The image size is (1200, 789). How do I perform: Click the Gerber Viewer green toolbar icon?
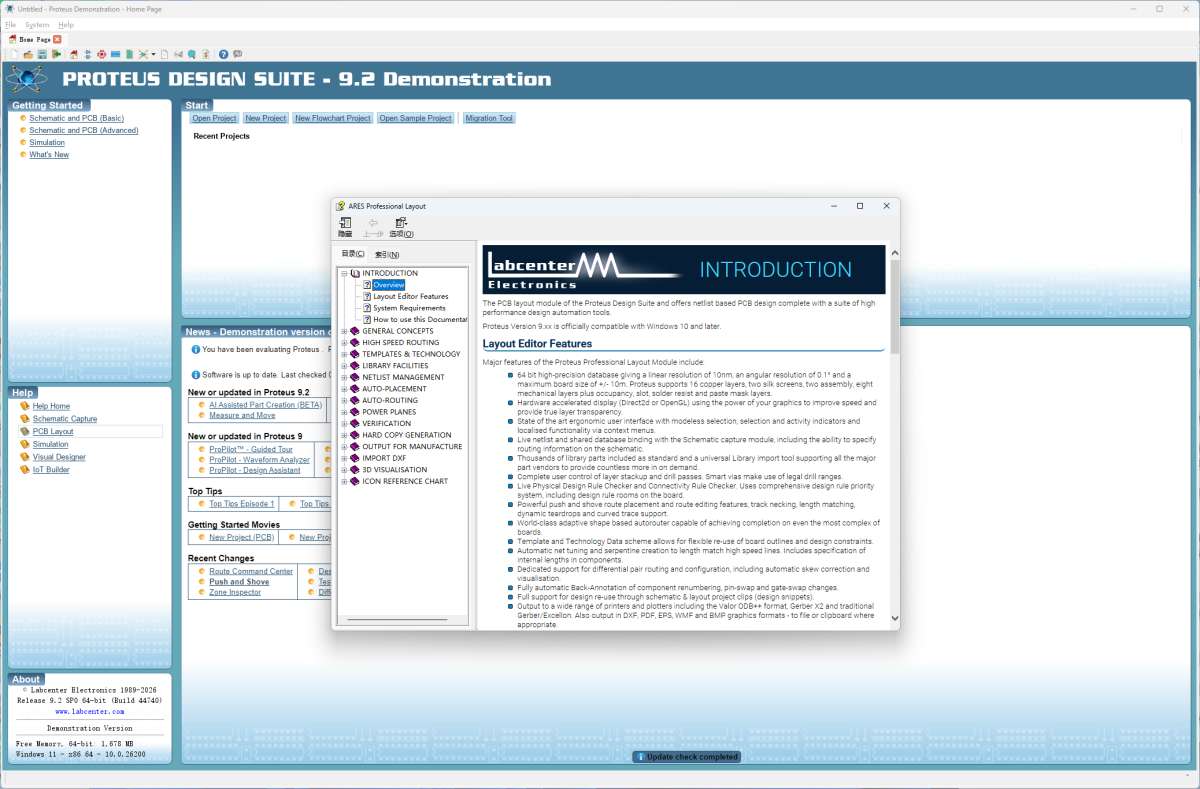(129, 54)
